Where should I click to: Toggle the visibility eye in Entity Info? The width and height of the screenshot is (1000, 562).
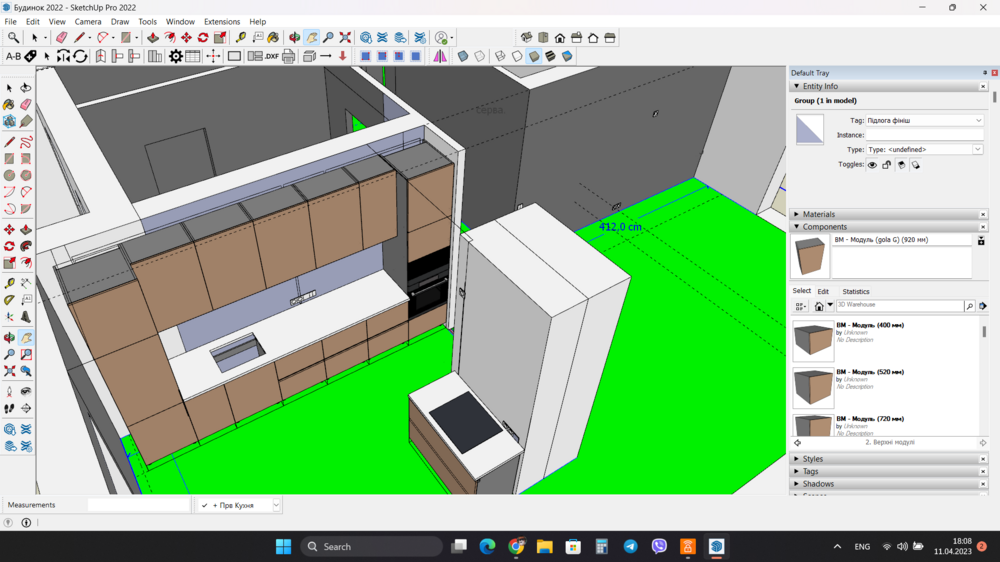click(x=872, y=165)
